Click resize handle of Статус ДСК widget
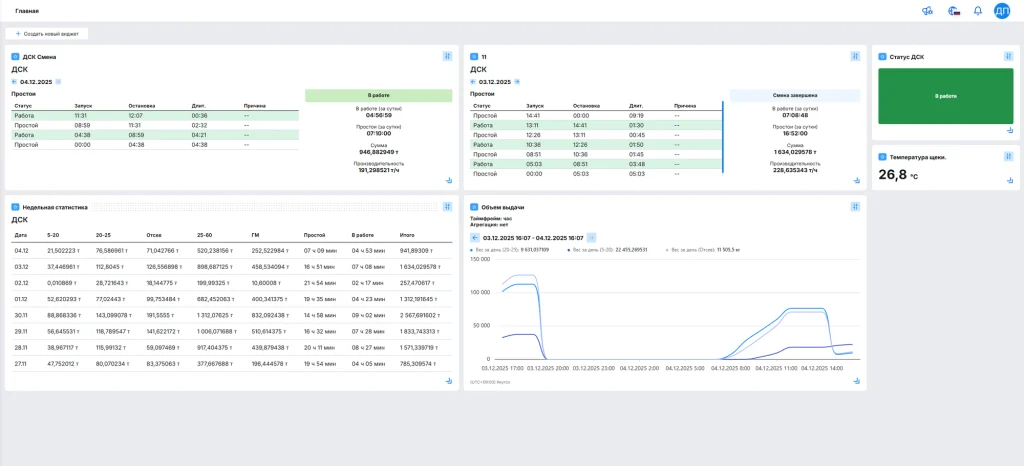The width and height of the screenshot is (1024, 466). (1010, 130)
